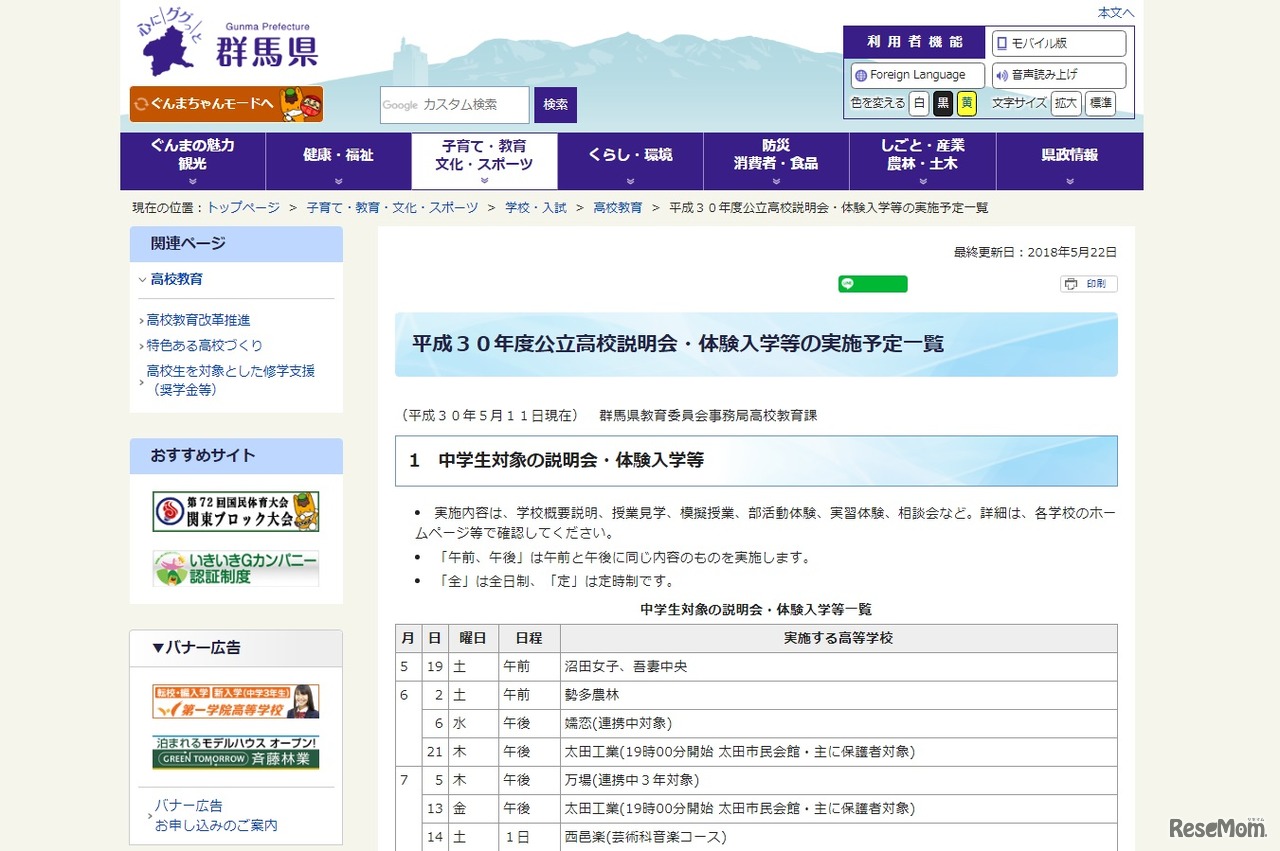Viewport: 1280px width, 851px height.
Task: Open the くらし・環境 menu tab
Action: click(x=630, y=161)
